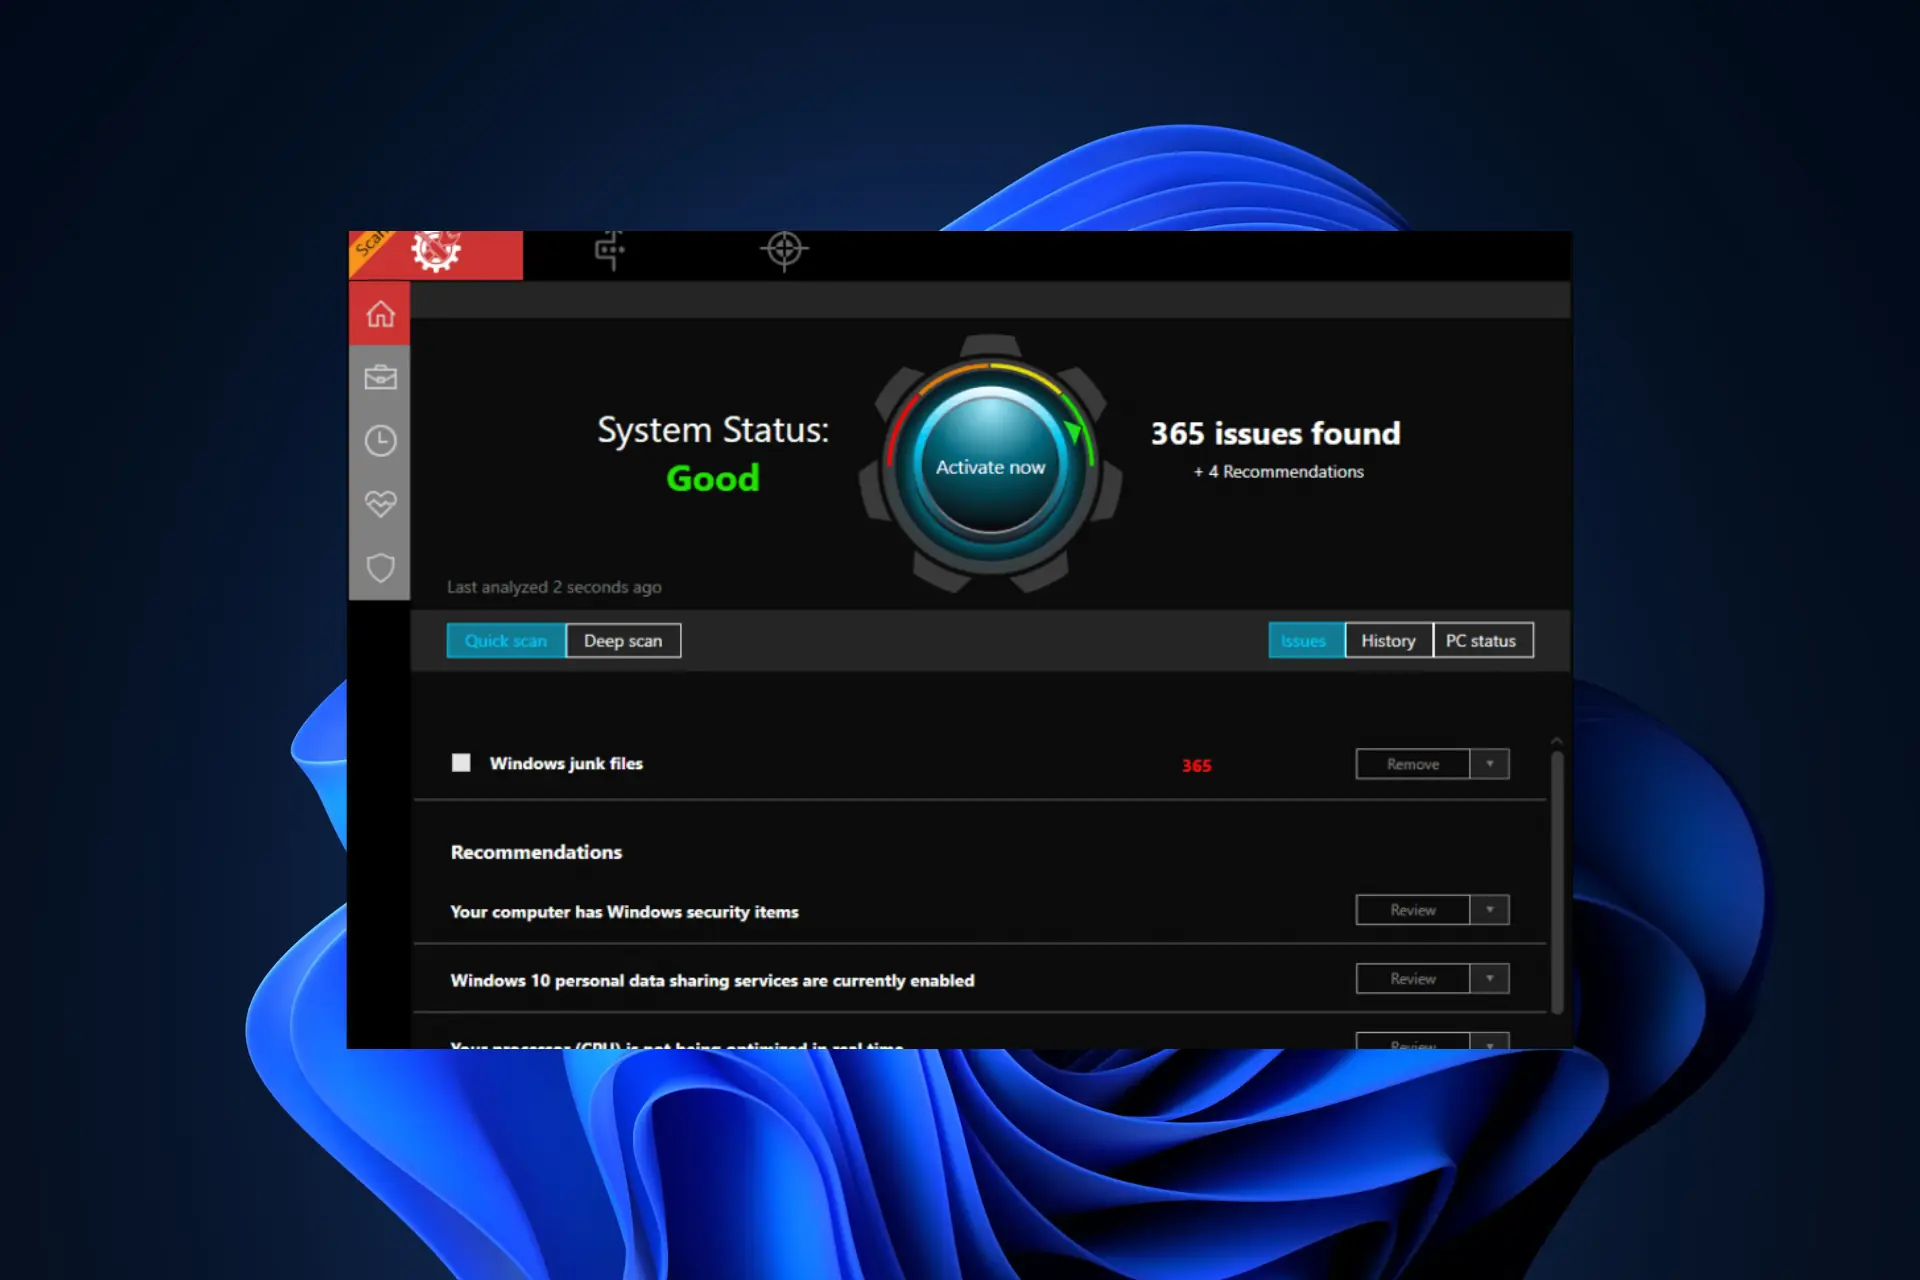Open the briefcase toolbox sidebar icon

(380, 378)
